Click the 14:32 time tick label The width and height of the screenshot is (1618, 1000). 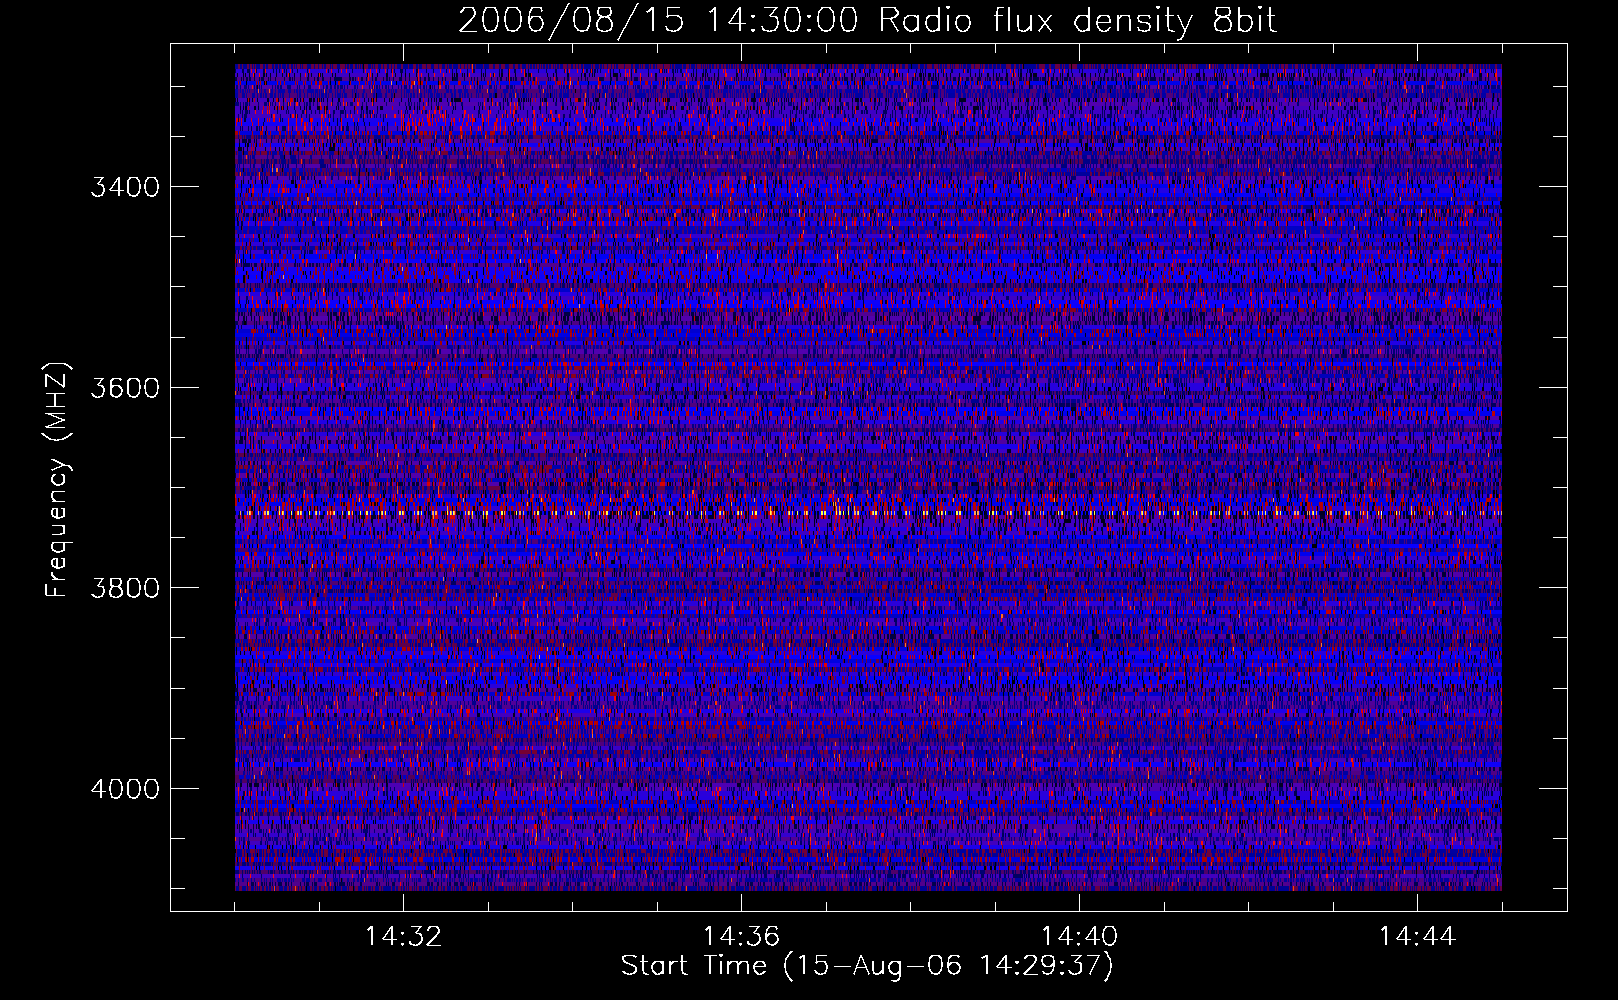pos(403,937)
